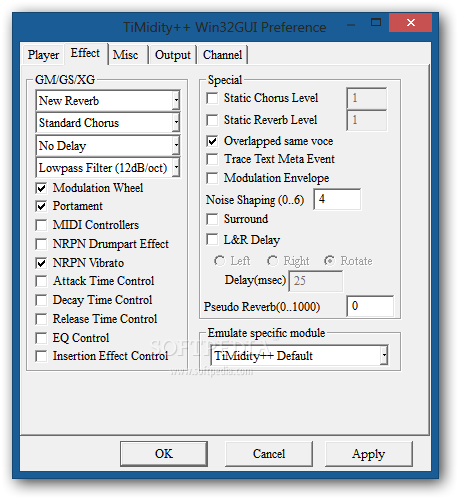Open the No Delay dropdown
The width and height of the screenshot is (459, 499).
tap(108, 145)
